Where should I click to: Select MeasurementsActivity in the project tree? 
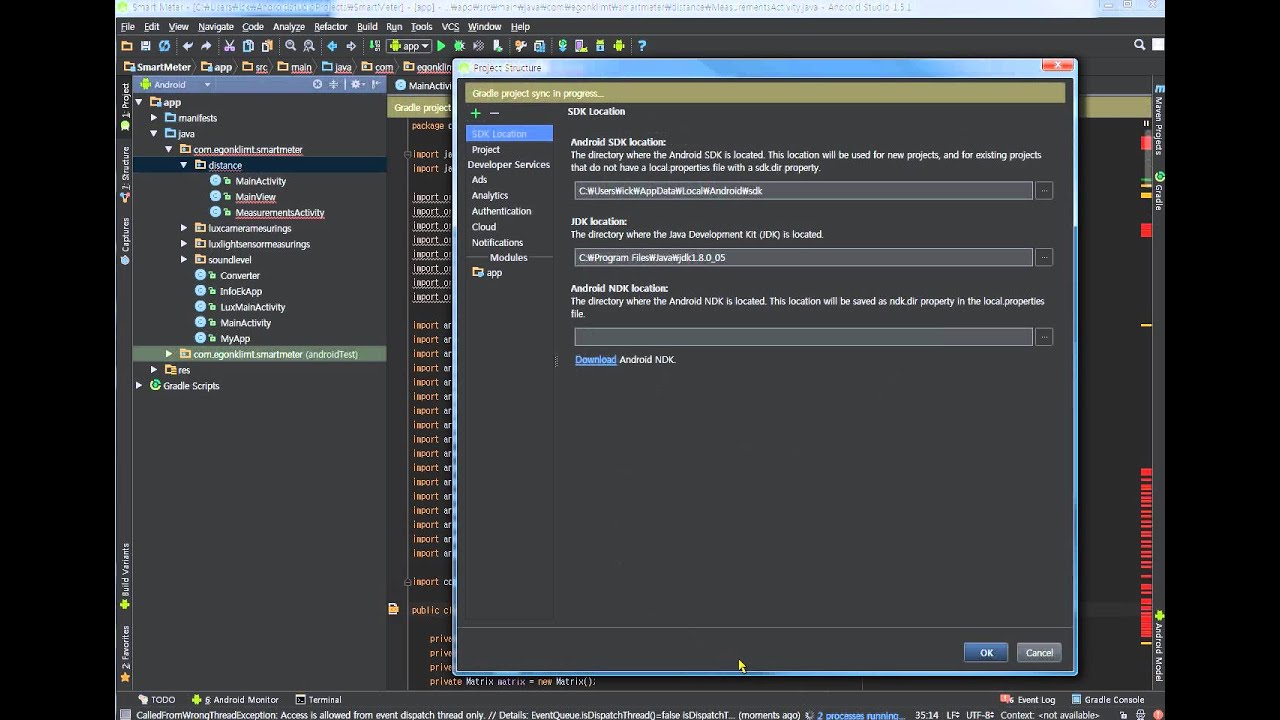click(279, 213)
